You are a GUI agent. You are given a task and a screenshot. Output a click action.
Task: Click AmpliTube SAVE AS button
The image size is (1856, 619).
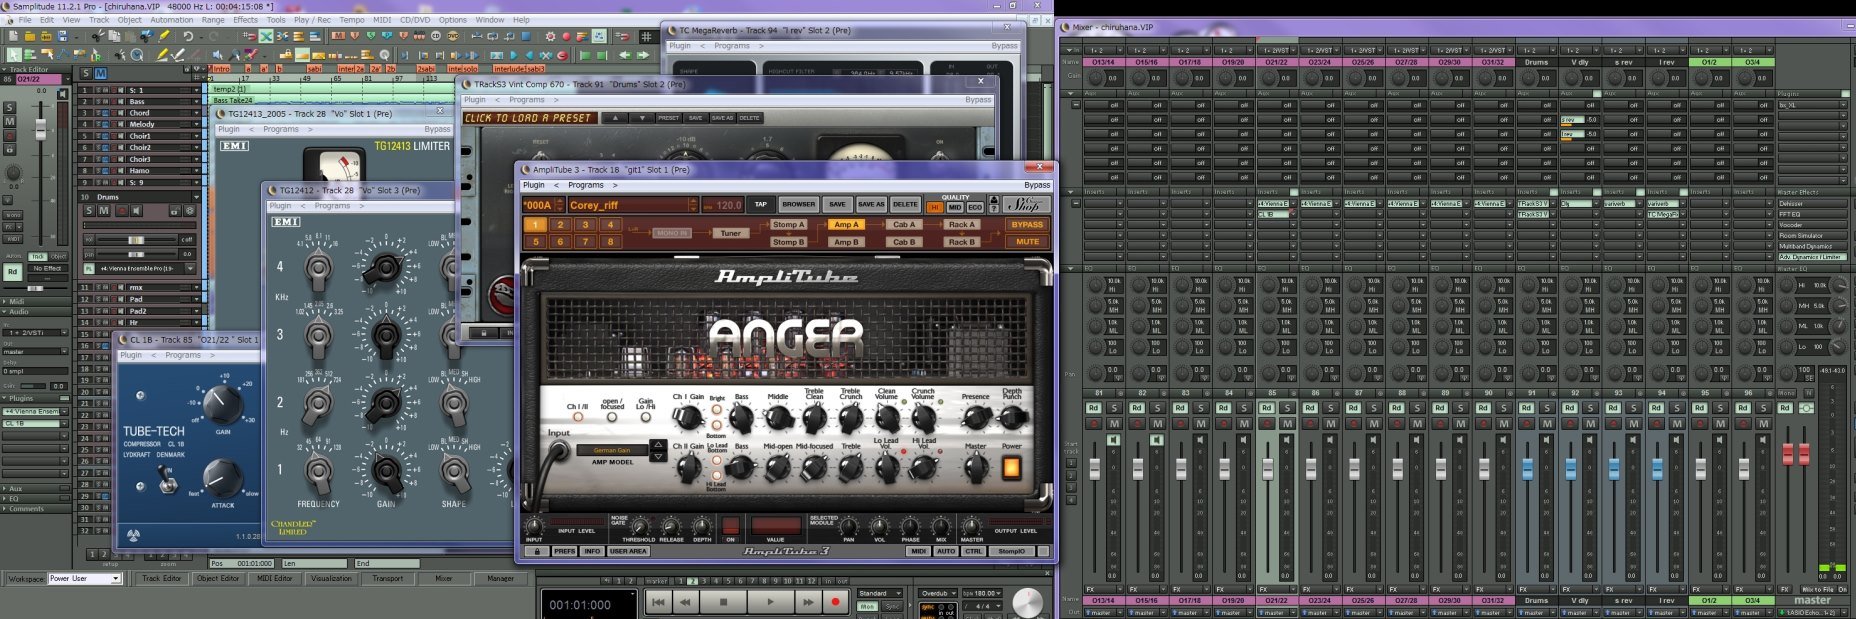pos(871,204)
